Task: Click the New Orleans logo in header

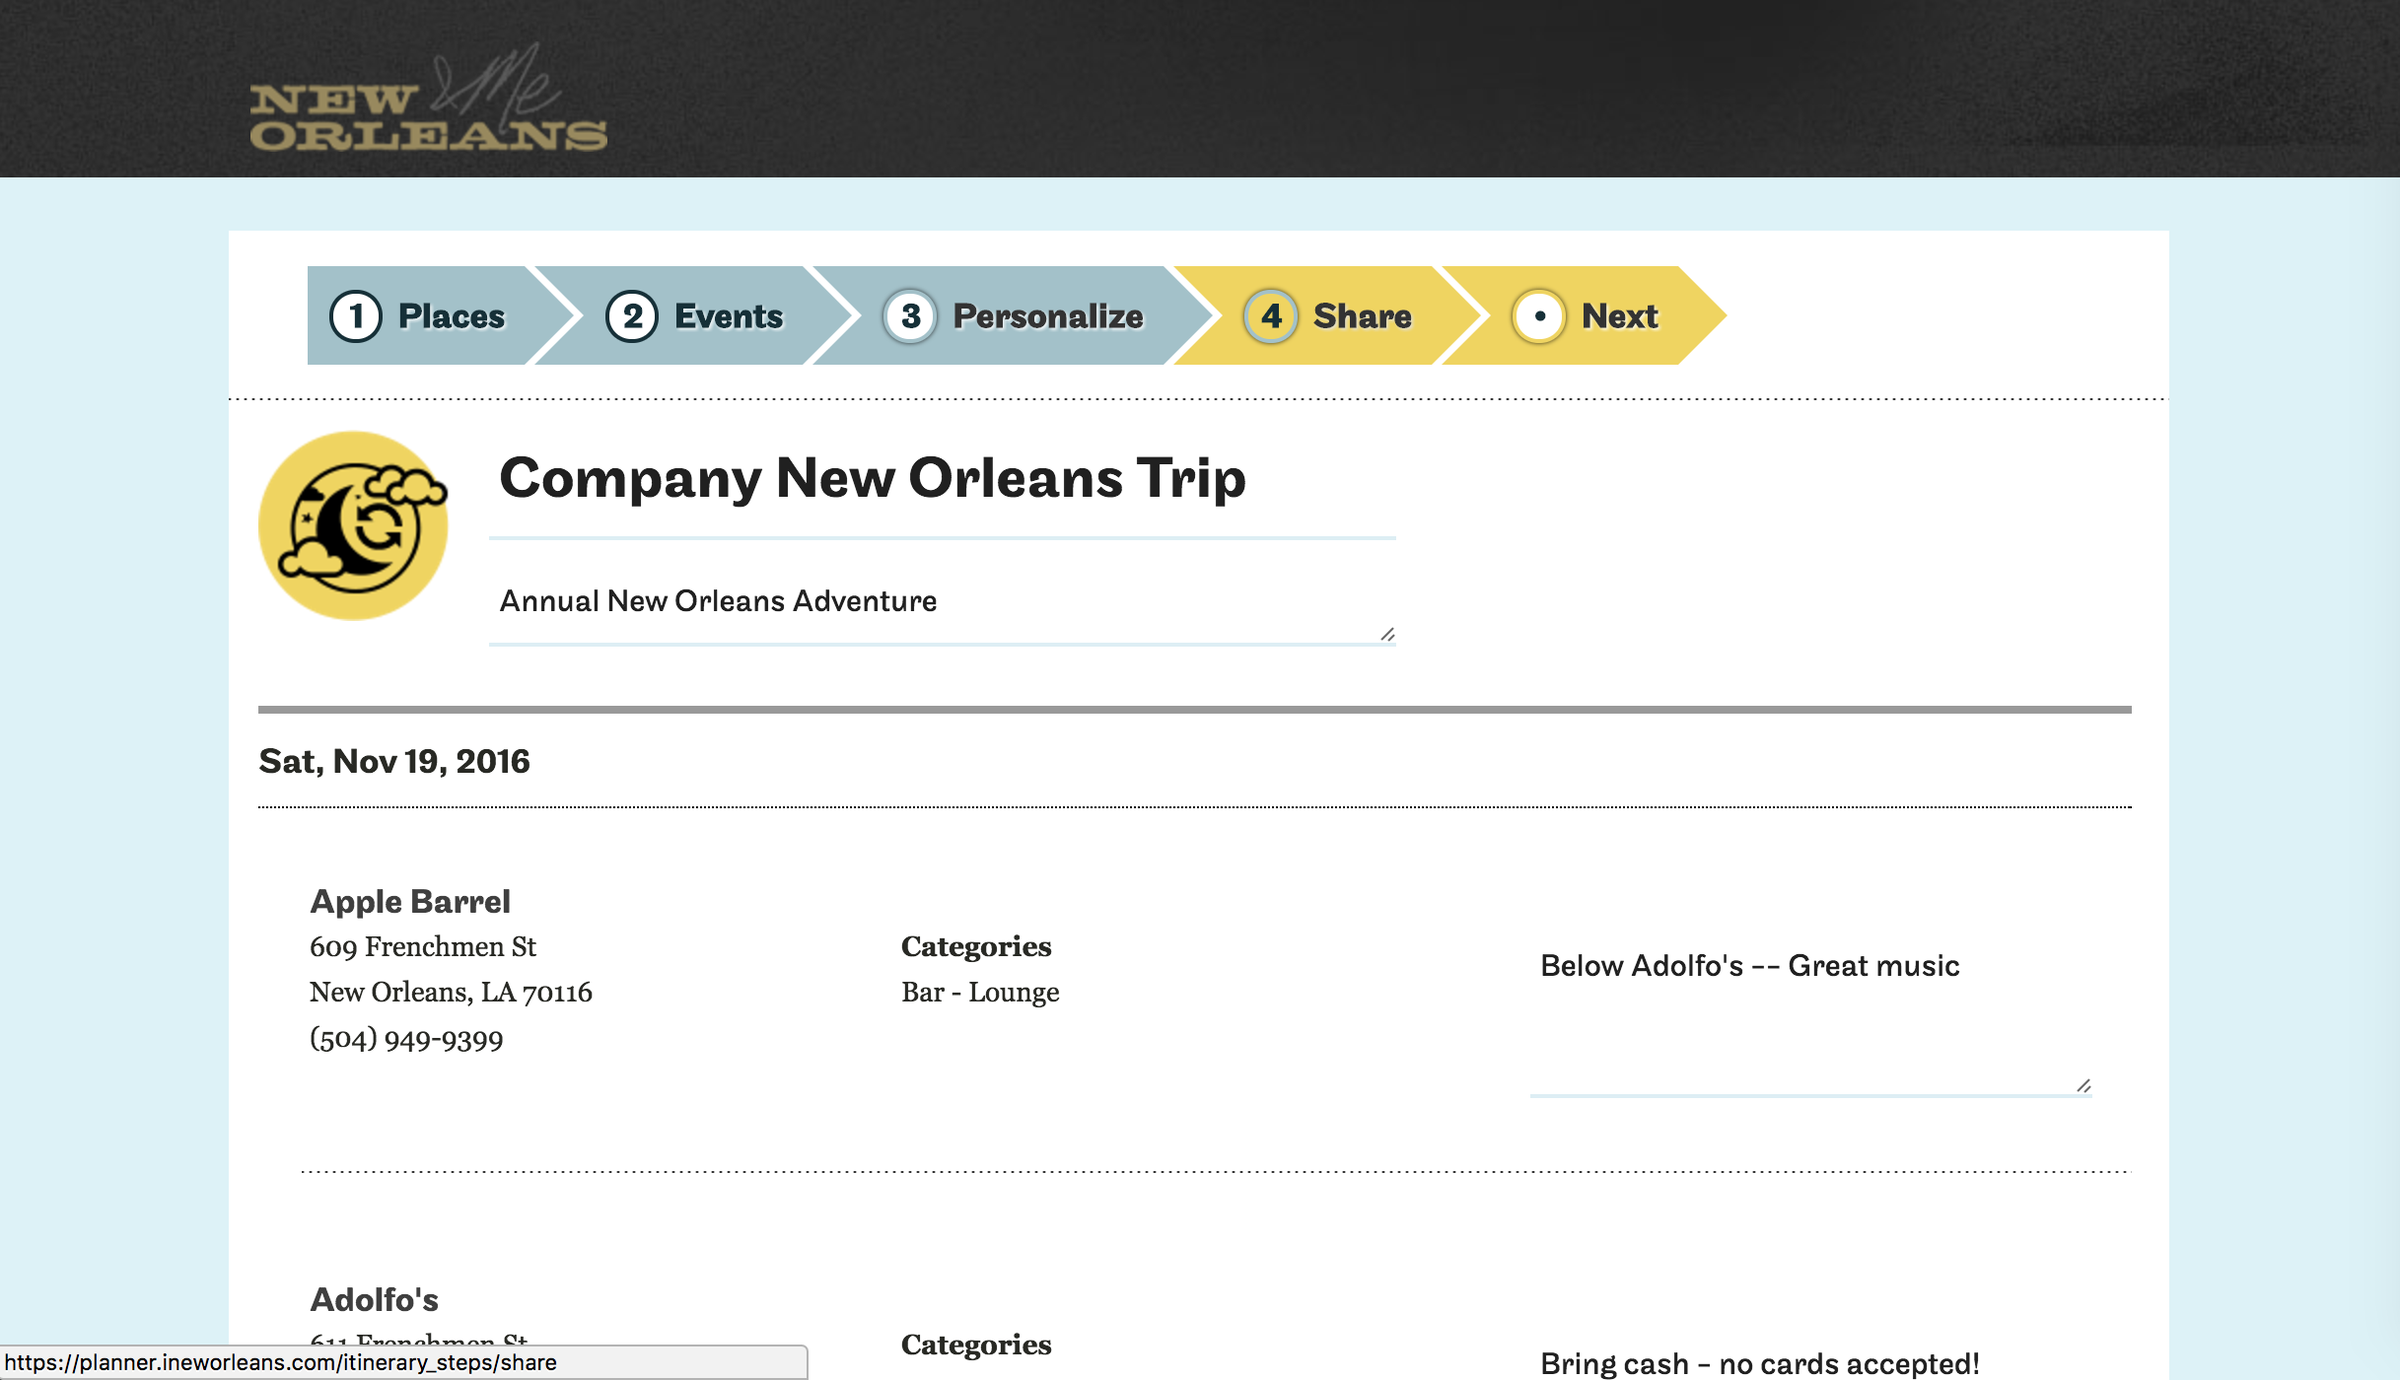Action: pos(428,98)
